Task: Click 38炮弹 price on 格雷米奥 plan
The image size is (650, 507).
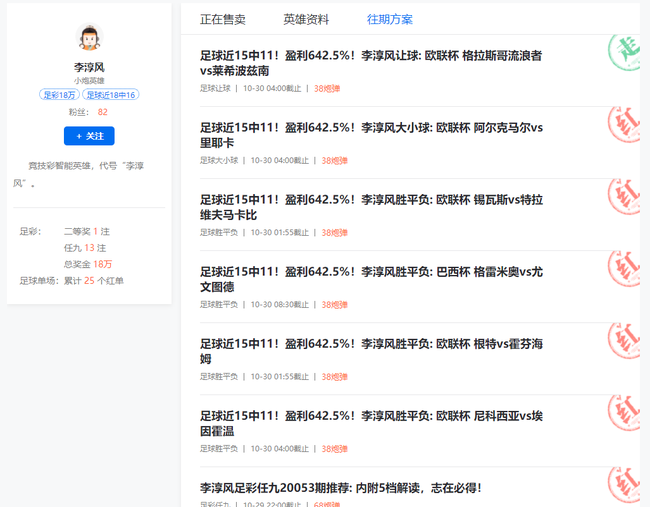Action: tap(335, 305)
